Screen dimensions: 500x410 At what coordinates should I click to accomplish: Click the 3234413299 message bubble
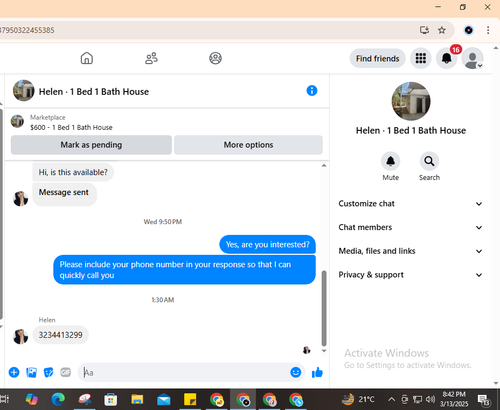click(x=60, y=335)
